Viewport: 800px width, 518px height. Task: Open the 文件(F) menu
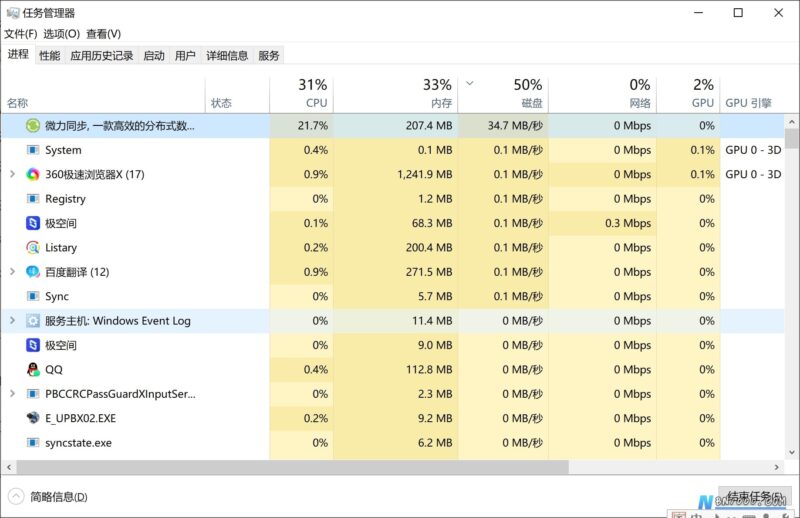(21, 34)
